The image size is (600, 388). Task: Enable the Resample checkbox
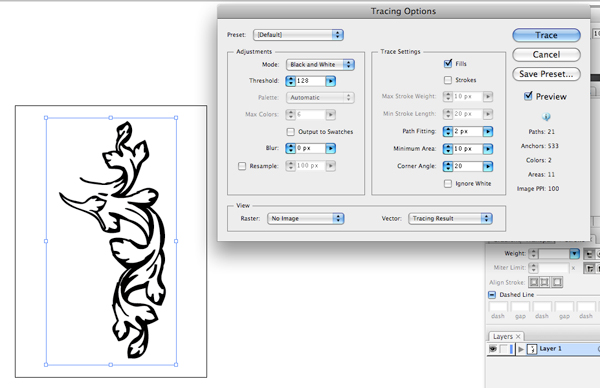(x=242, y=166)
